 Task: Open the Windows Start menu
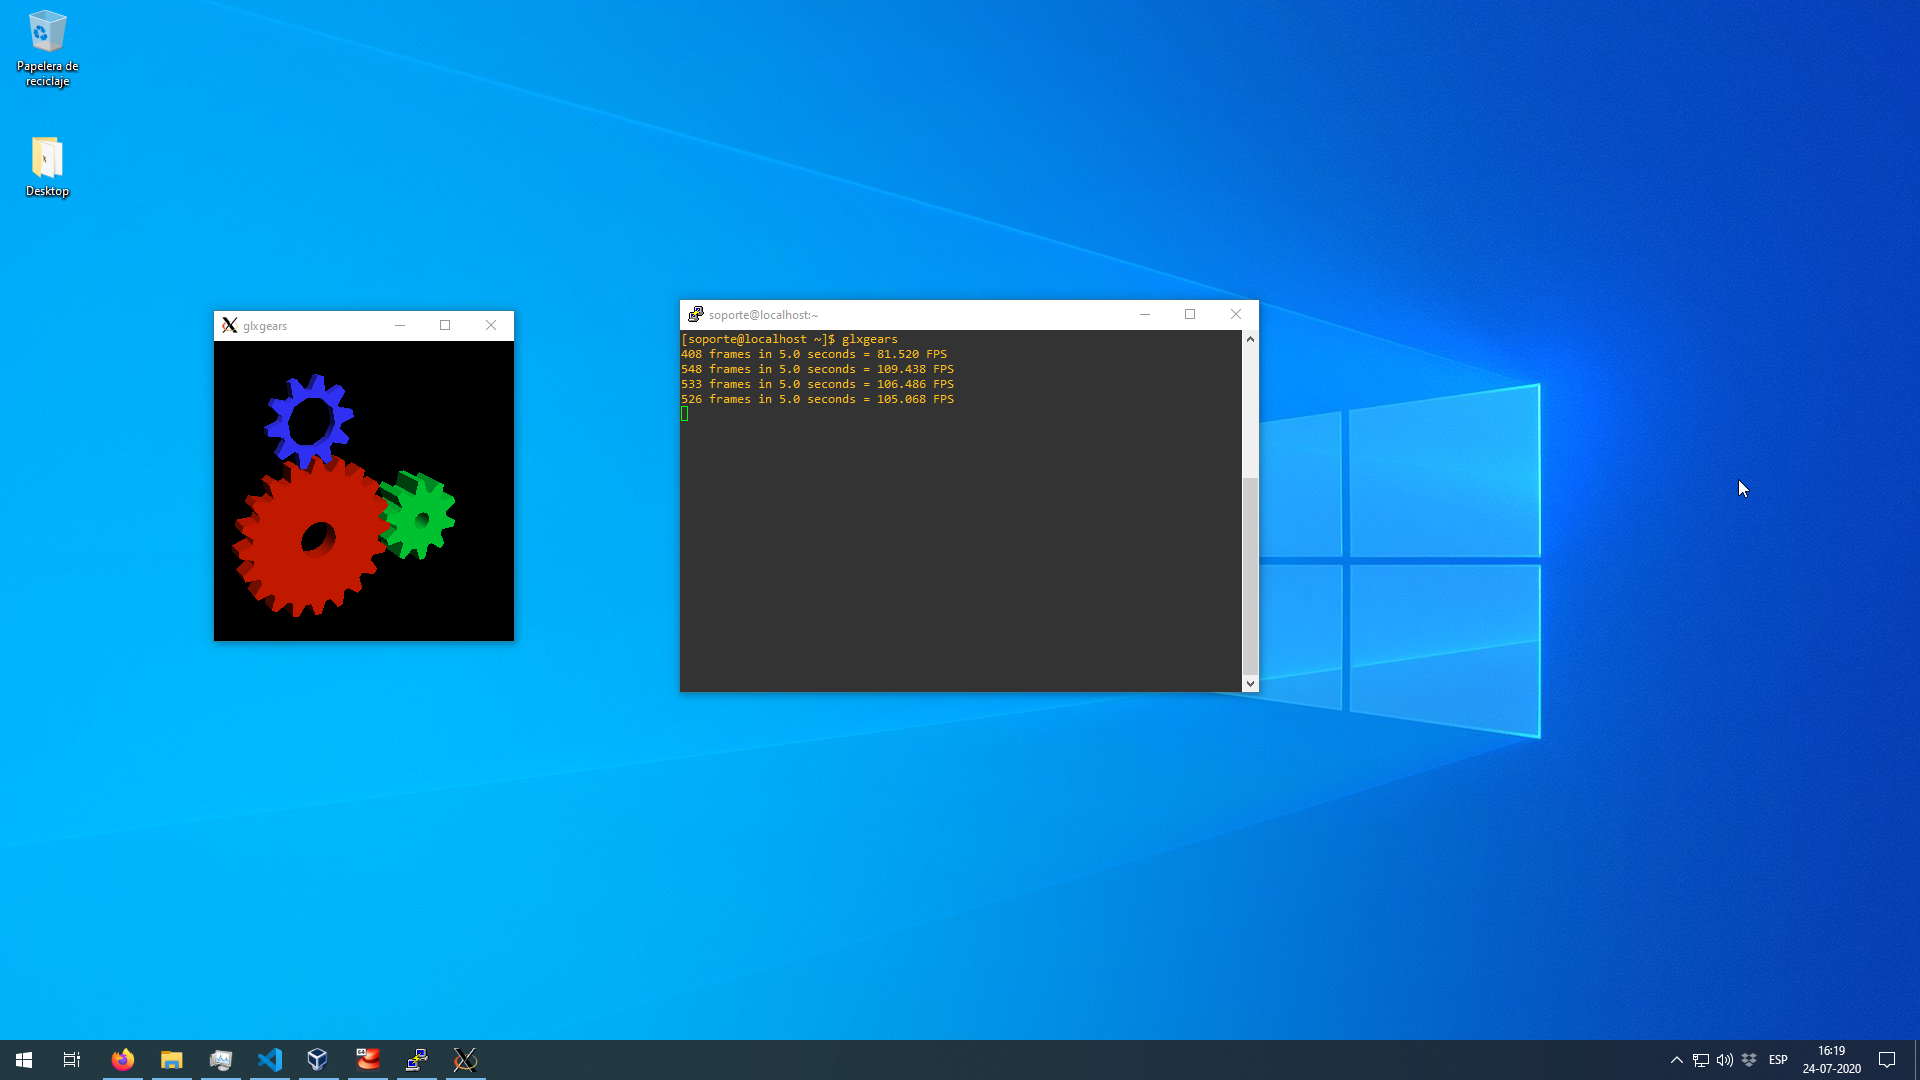pyautogui.click(x=24, y=1060)
